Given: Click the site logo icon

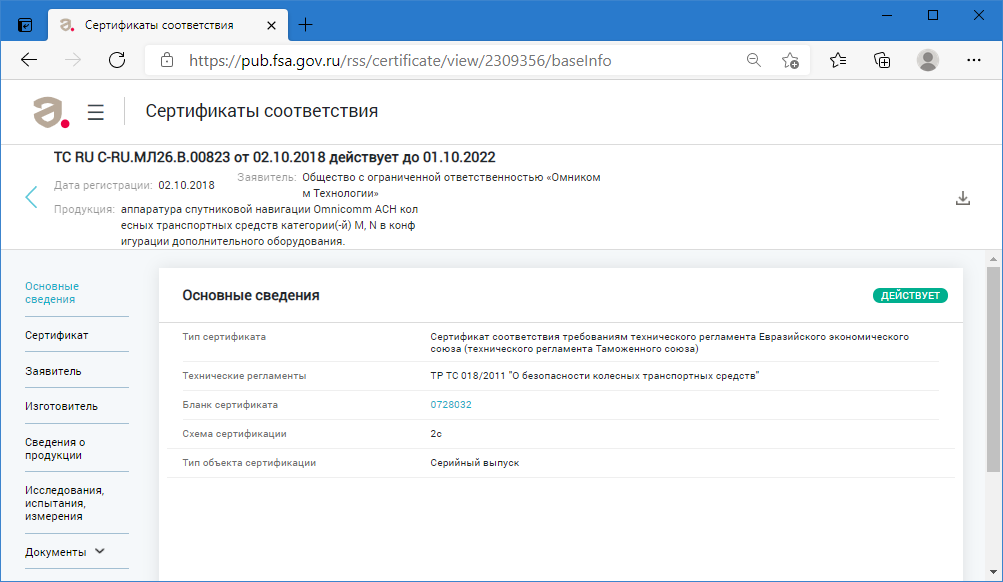Looking at the screenshot, I should pos(51,112).
